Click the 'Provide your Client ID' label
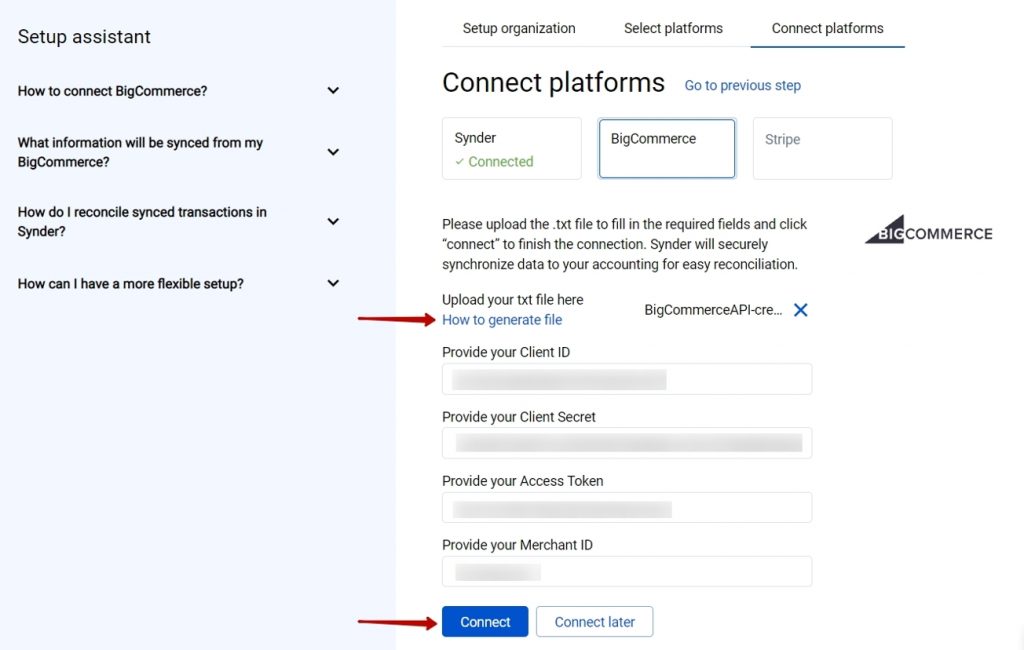This screenshot has width=1024, height=650. (x=506, y=352)
